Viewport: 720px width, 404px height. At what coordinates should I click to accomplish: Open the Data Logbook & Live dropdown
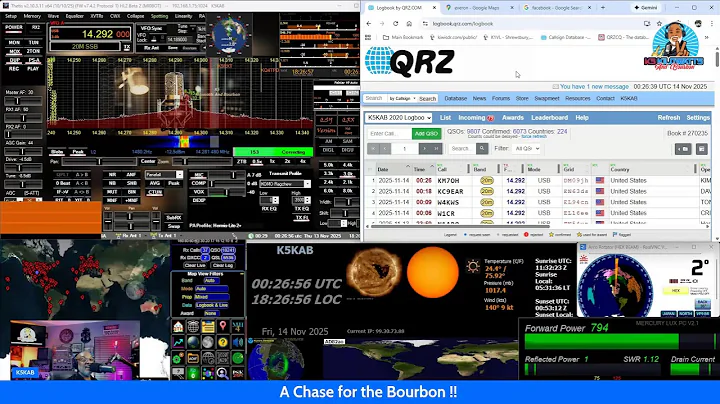click(211, 305)
